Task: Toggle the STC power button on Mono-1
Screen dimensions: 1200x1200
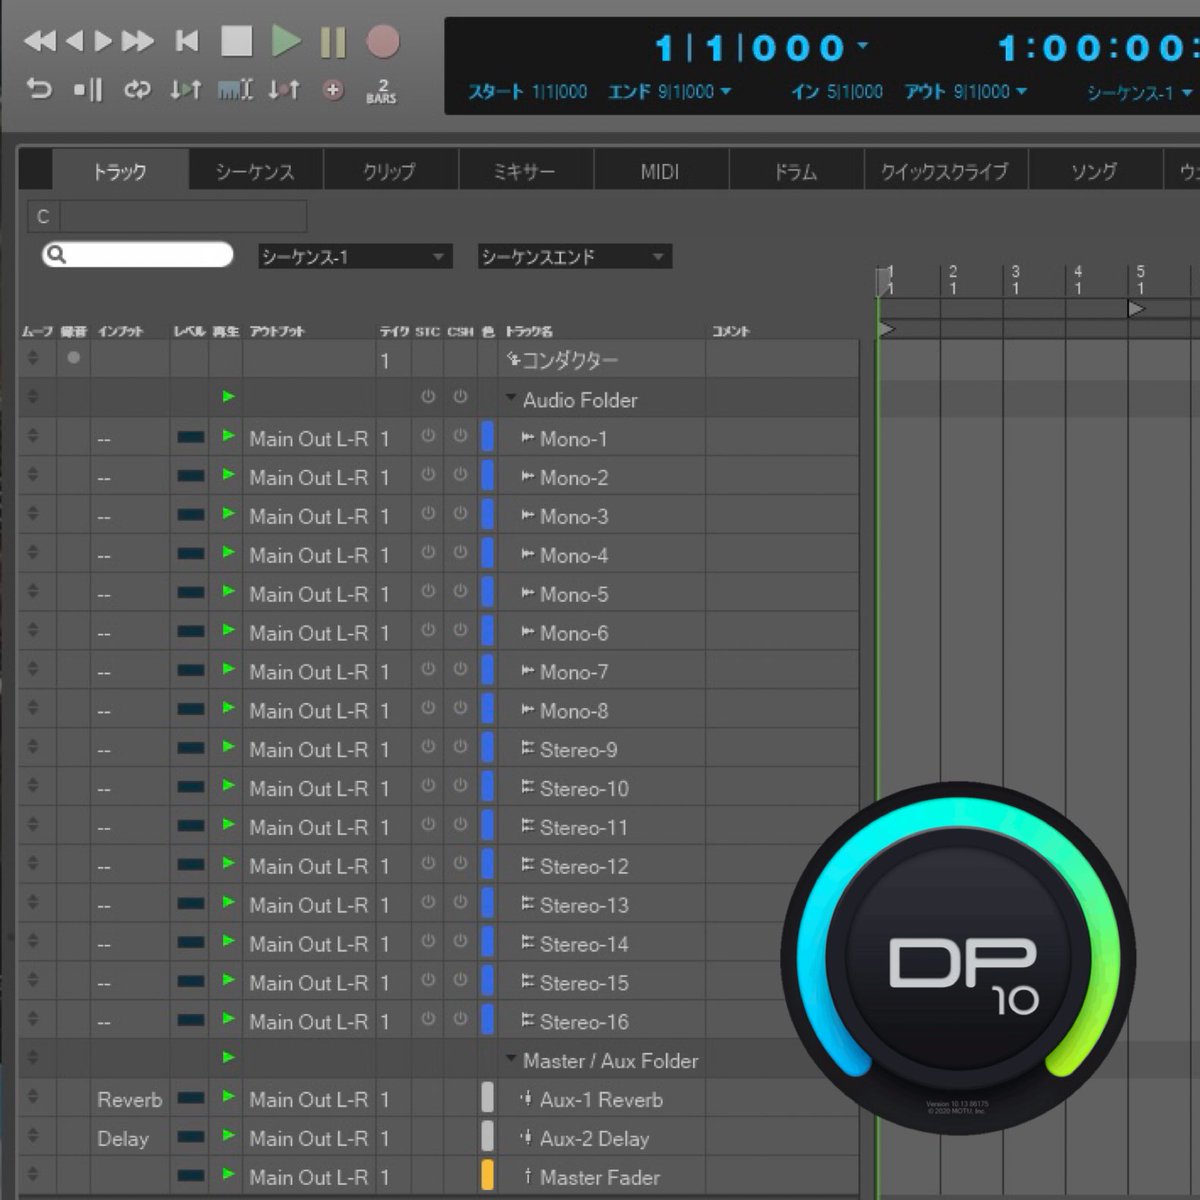Action: [428, 436]
